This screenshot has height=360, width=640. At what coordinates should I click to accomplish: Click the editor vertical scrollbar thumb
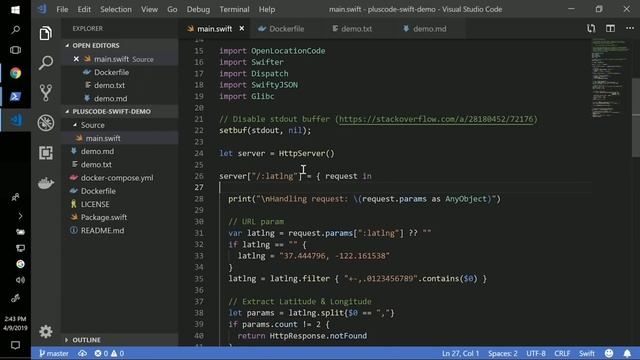(x=636, y=118)
